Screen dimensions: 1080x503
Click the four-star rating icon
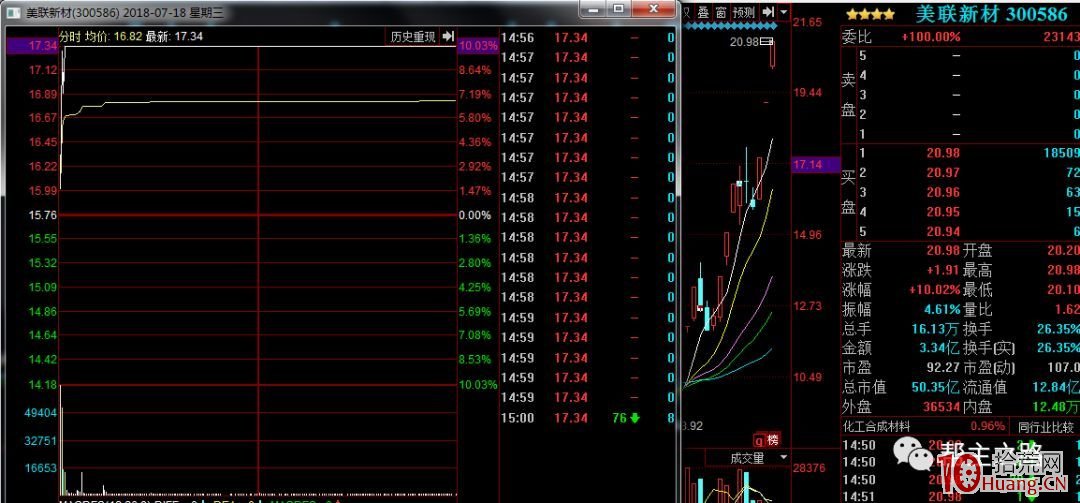coord(871,14)
